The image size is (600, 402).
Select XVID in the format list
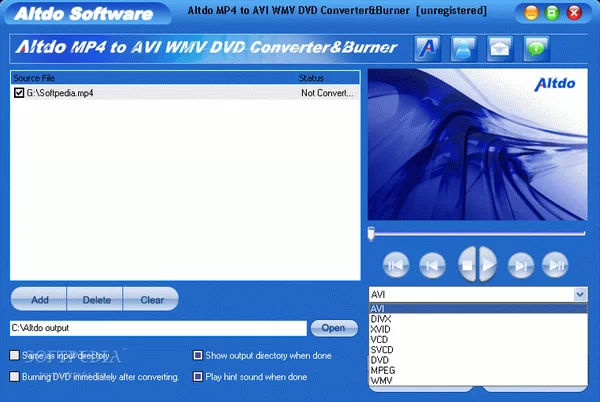381,328
